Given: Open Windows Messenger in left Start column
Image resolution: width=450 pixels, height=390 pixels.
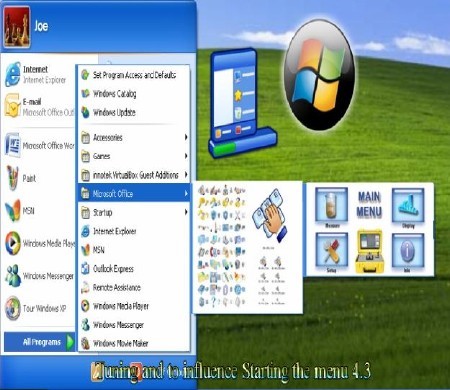Looking at the screenshot, I should point(39,276).
